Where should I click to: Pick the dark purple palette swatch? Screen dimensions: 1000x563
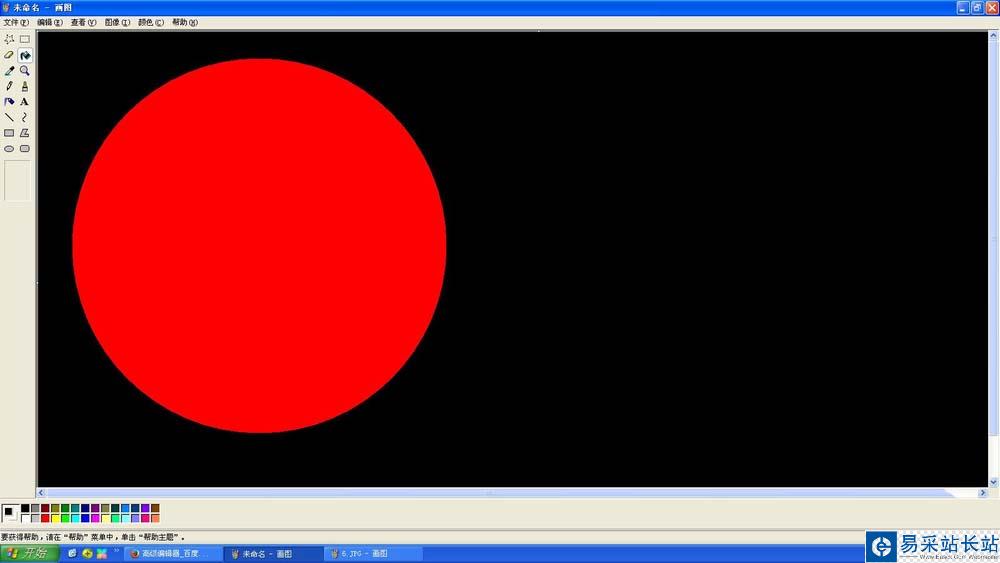coord(95,508)
